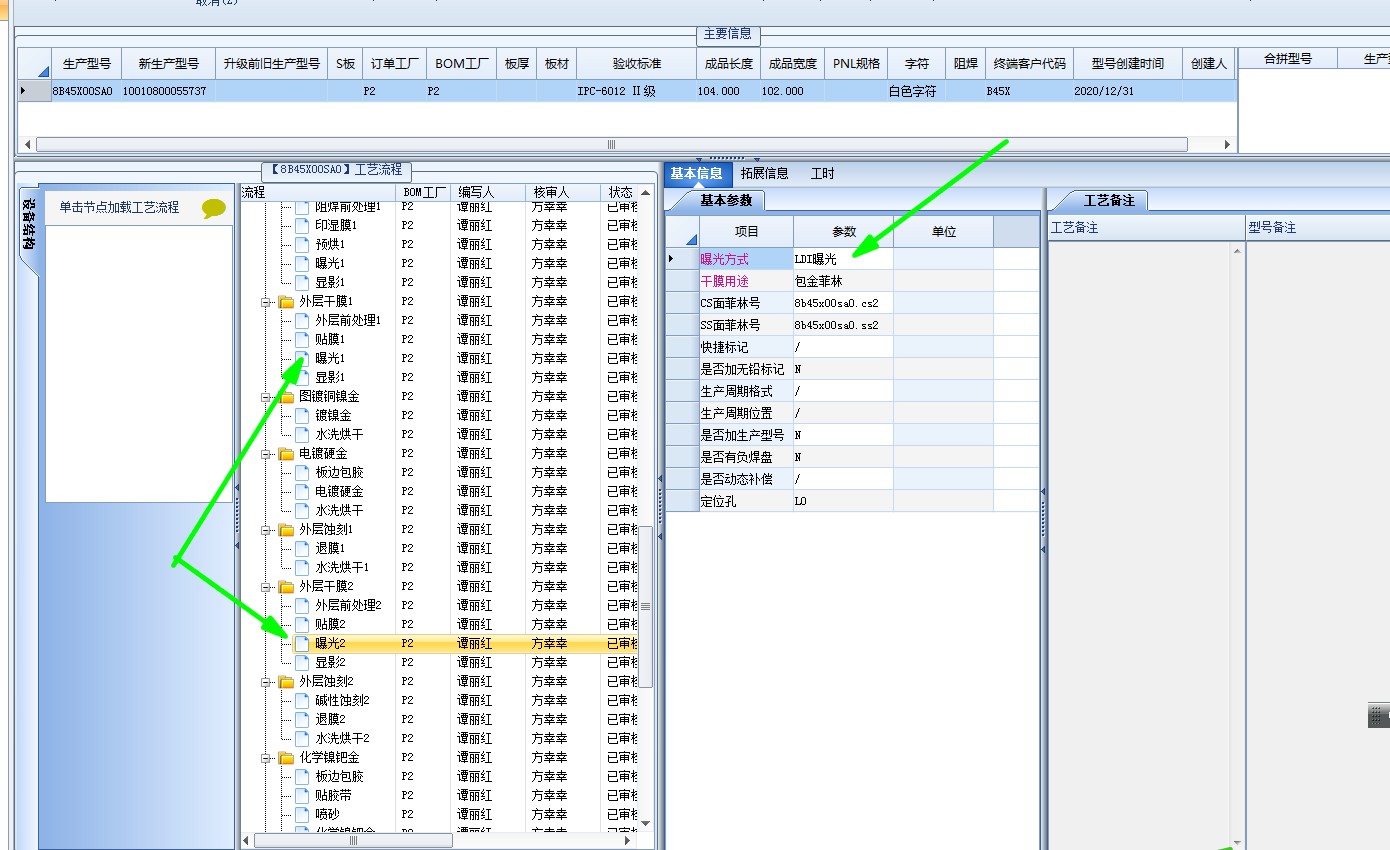Click the document icon beside 贴膜1
The height and width of the screenshot is (850, 1390).
tap(302, 339)
